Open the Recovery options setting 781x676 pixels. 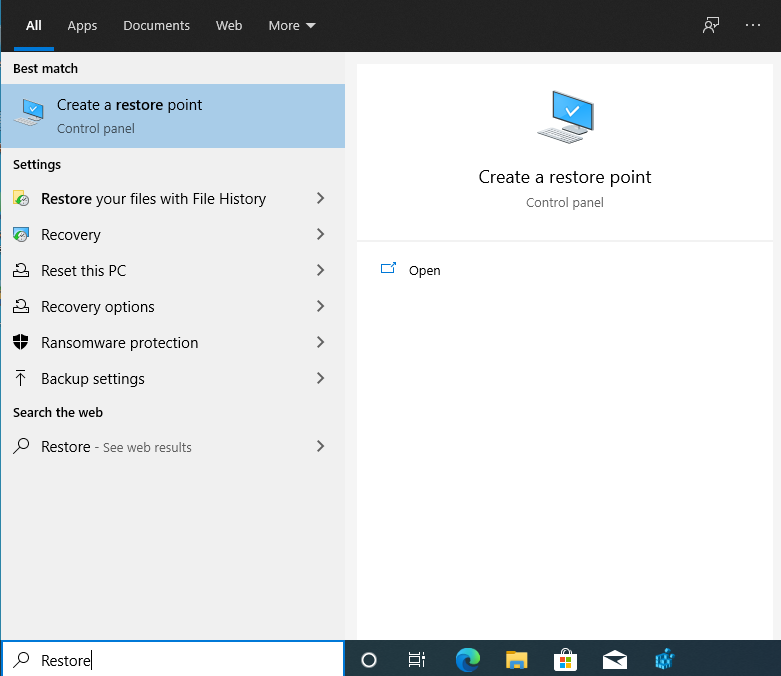pyautogui.click(x=97, y=307)
